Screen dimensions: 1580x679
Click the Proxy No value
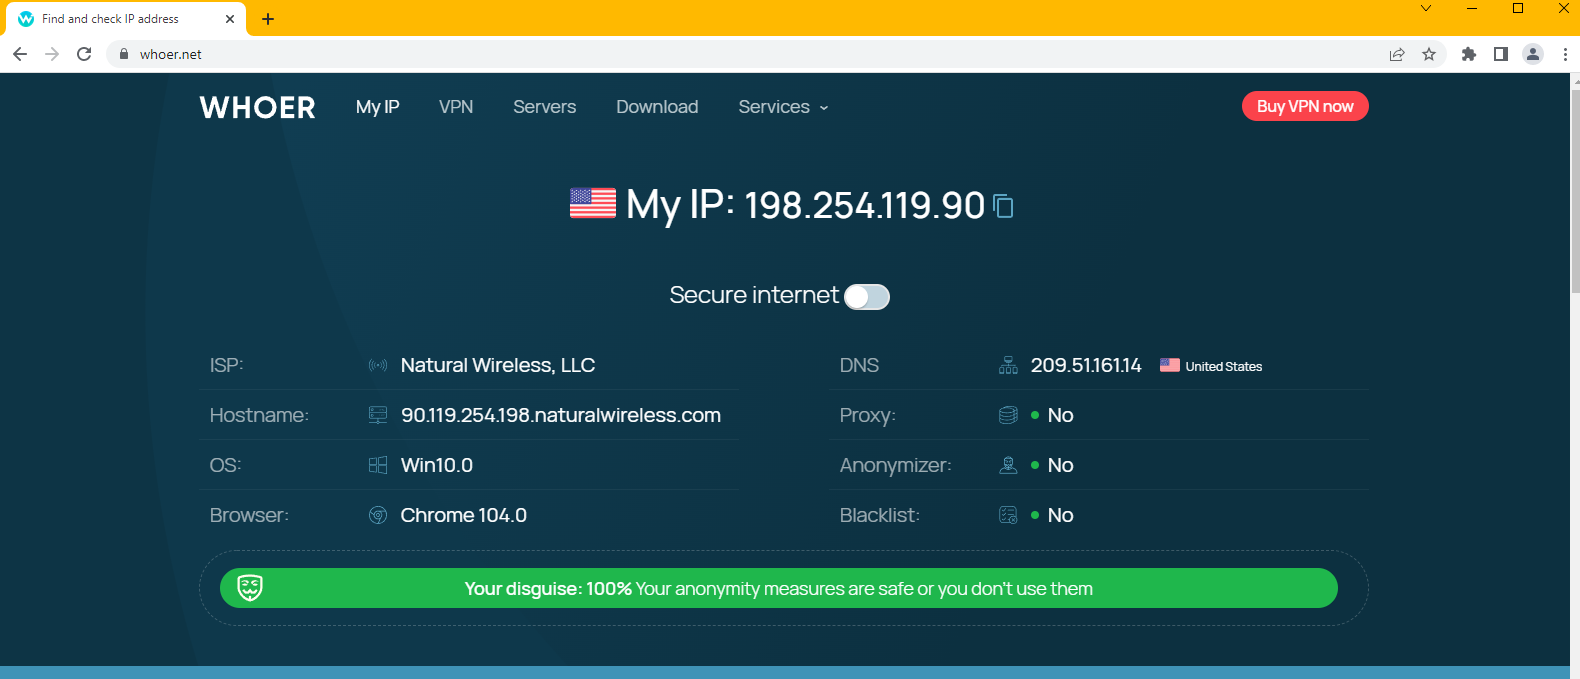(1060, 415)
